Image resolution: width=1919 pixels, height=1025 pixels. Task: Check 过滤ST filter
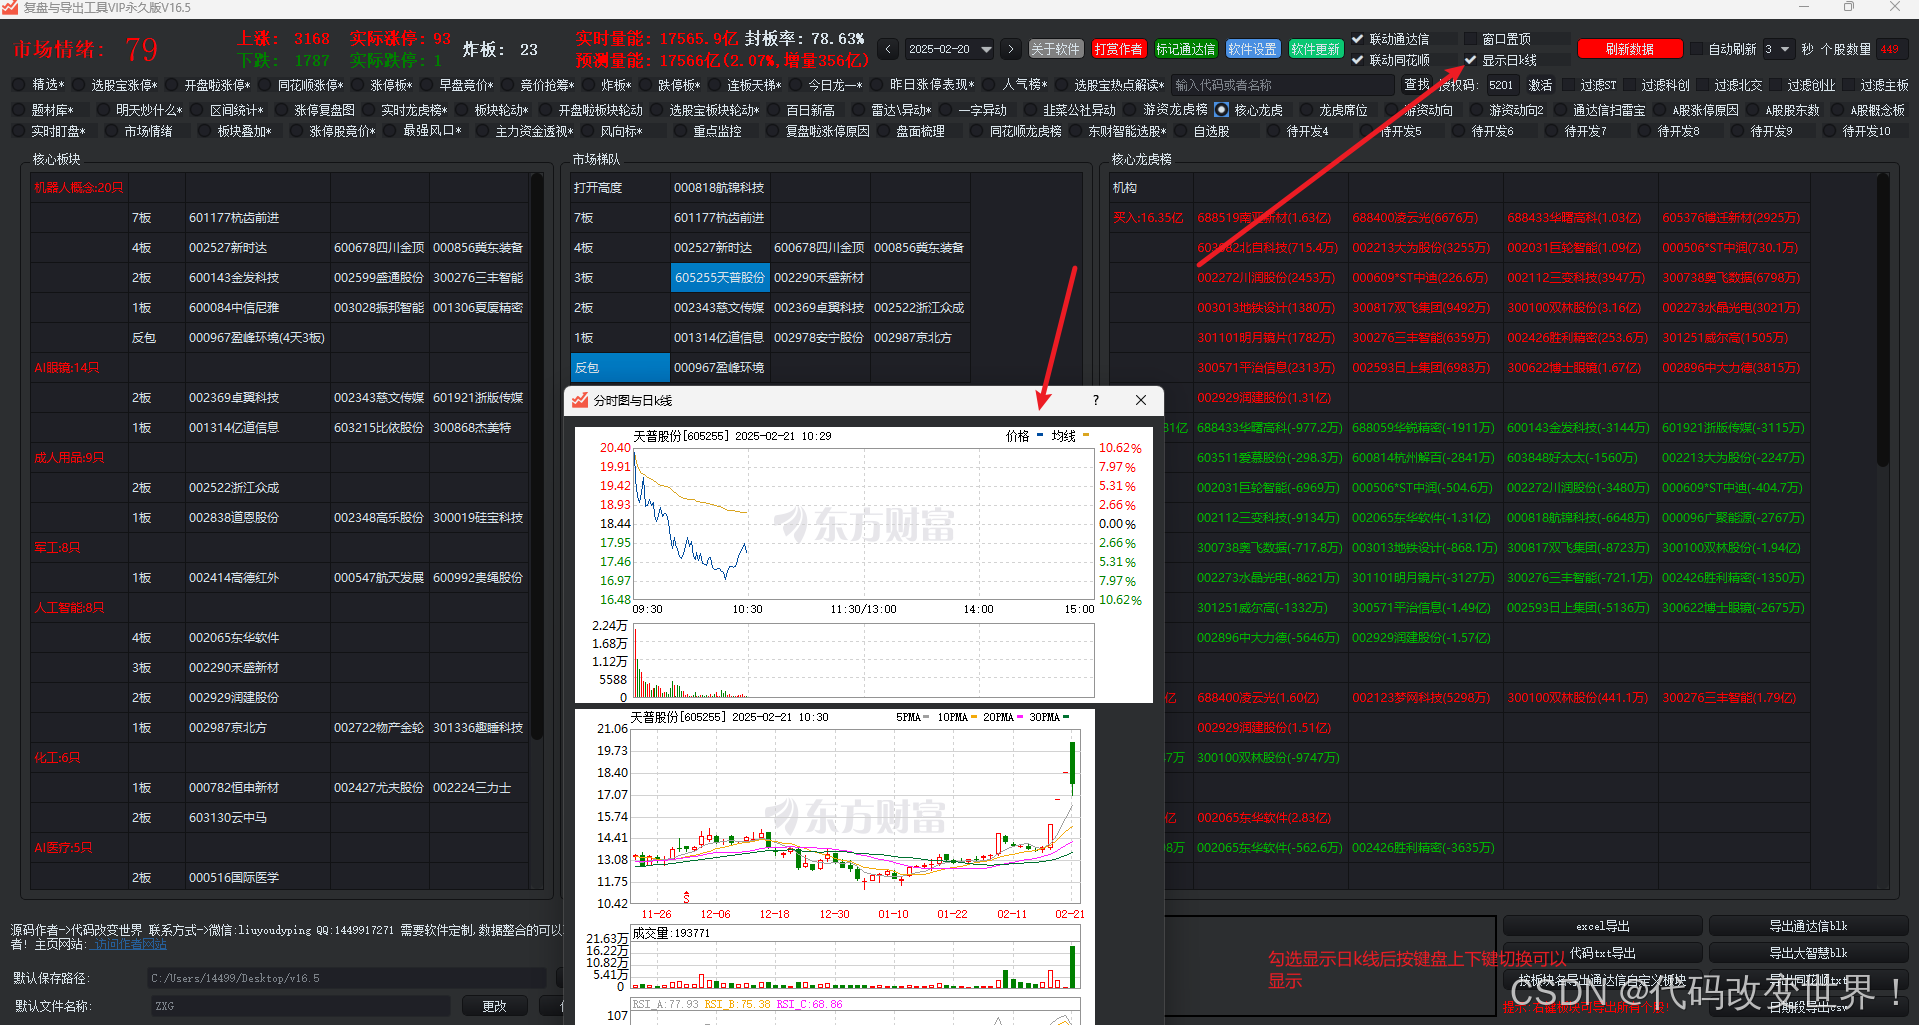tap(1567, 85)
